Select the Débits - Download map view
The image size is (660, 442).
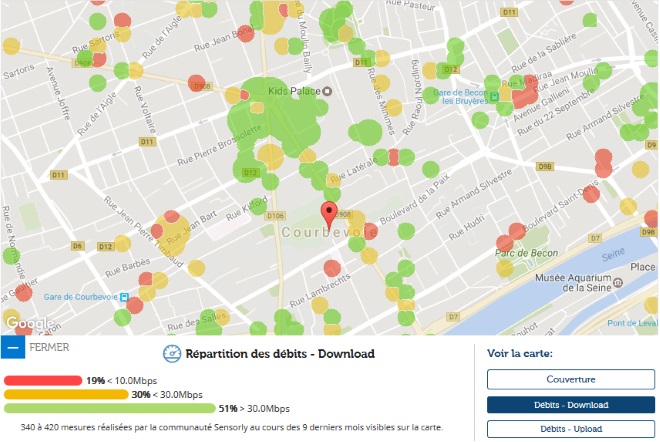571,404
